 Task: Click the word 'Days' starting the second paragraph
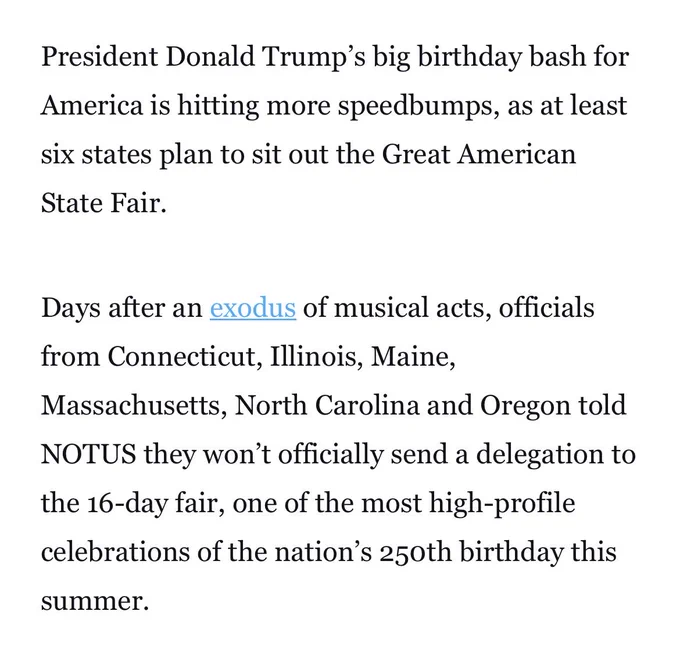tap(71, 309)
